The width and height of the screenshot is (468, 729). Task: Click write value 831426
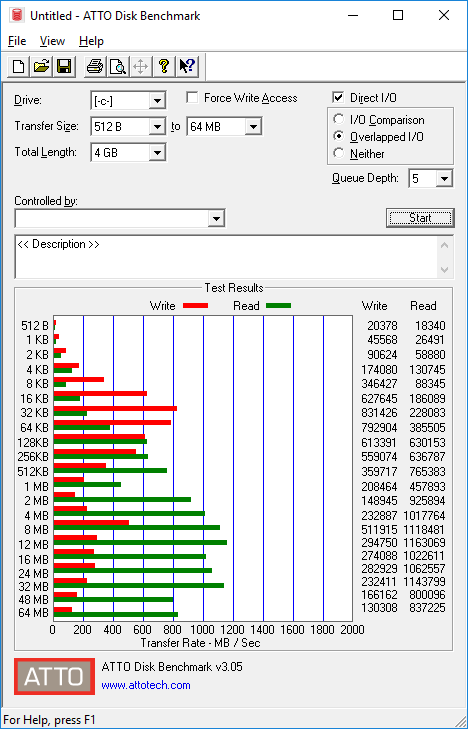tap(379, 413)
